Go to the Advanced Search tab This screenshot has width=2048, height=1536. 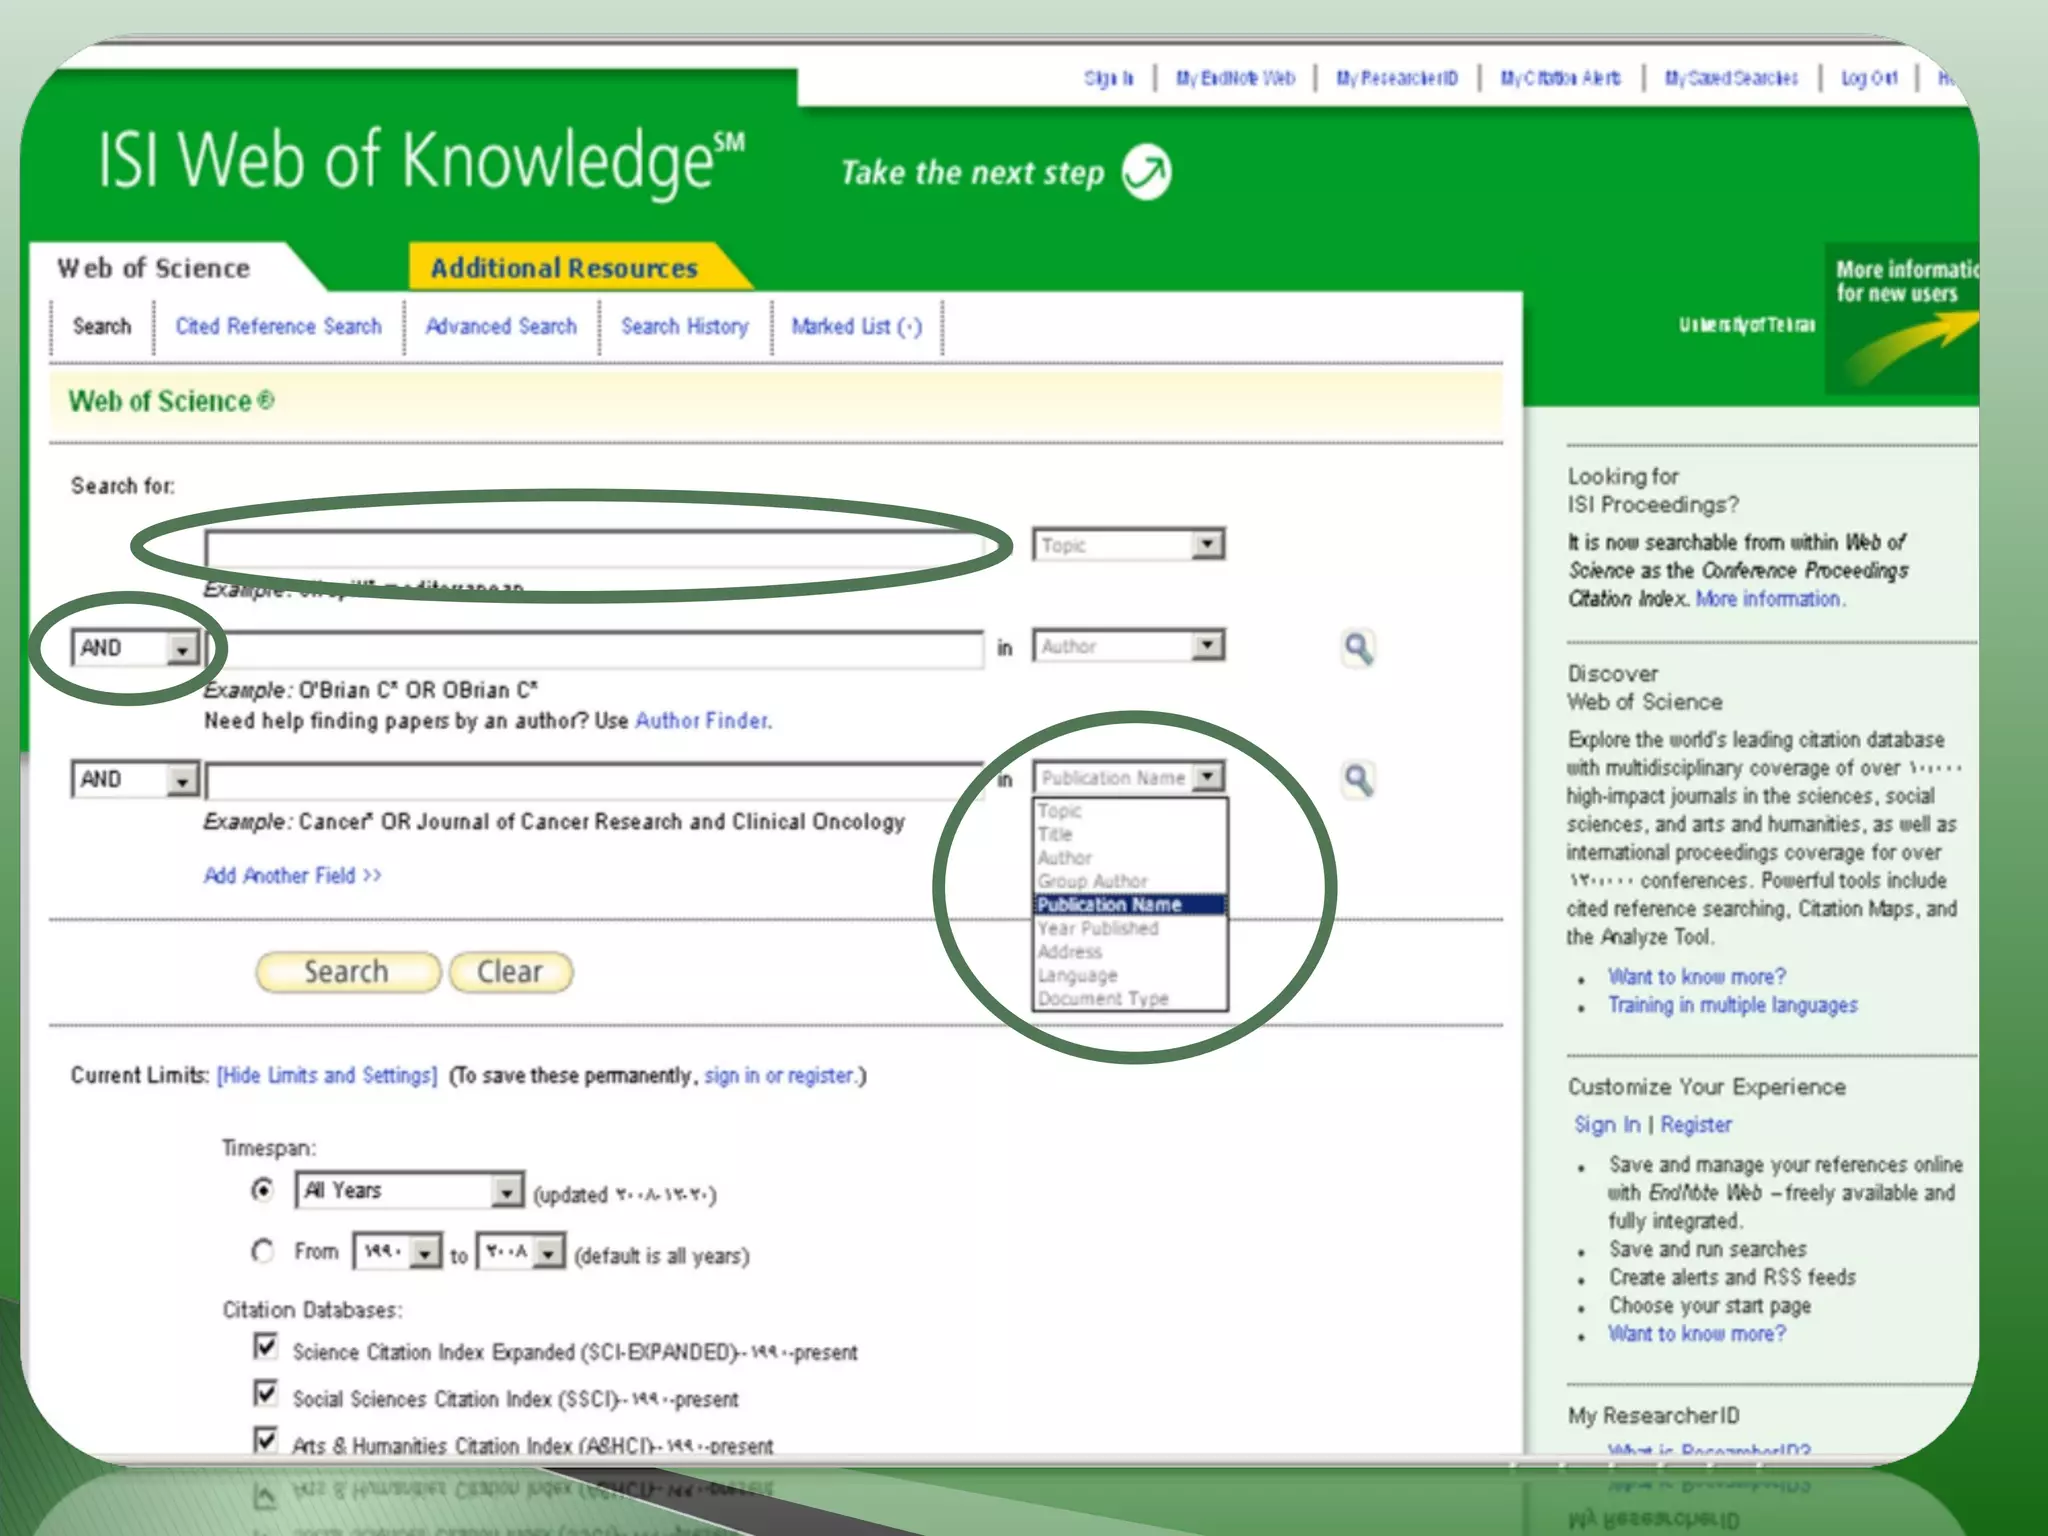(x=501, y=327)
